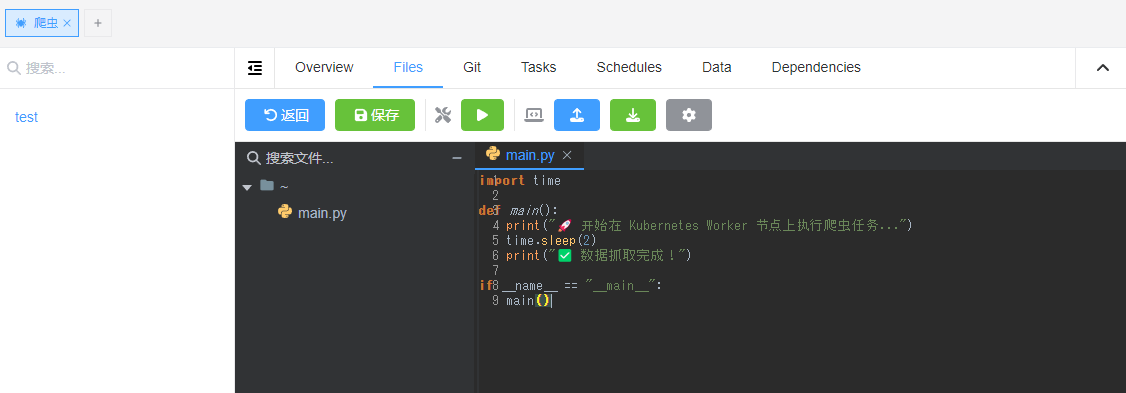Click the blue upload files button
Viewport: 1126px width, 393px height.
[577, 115]
